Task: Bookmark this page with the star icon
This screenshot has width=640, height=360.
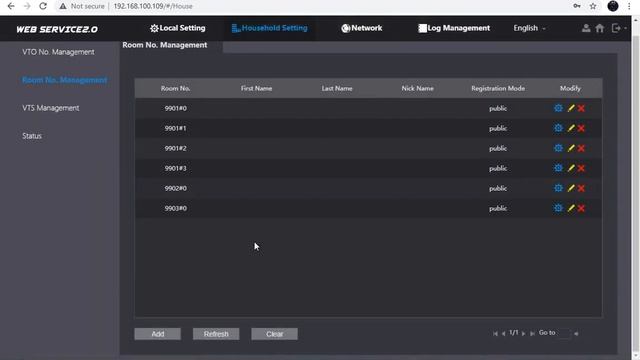Action: 593,6
